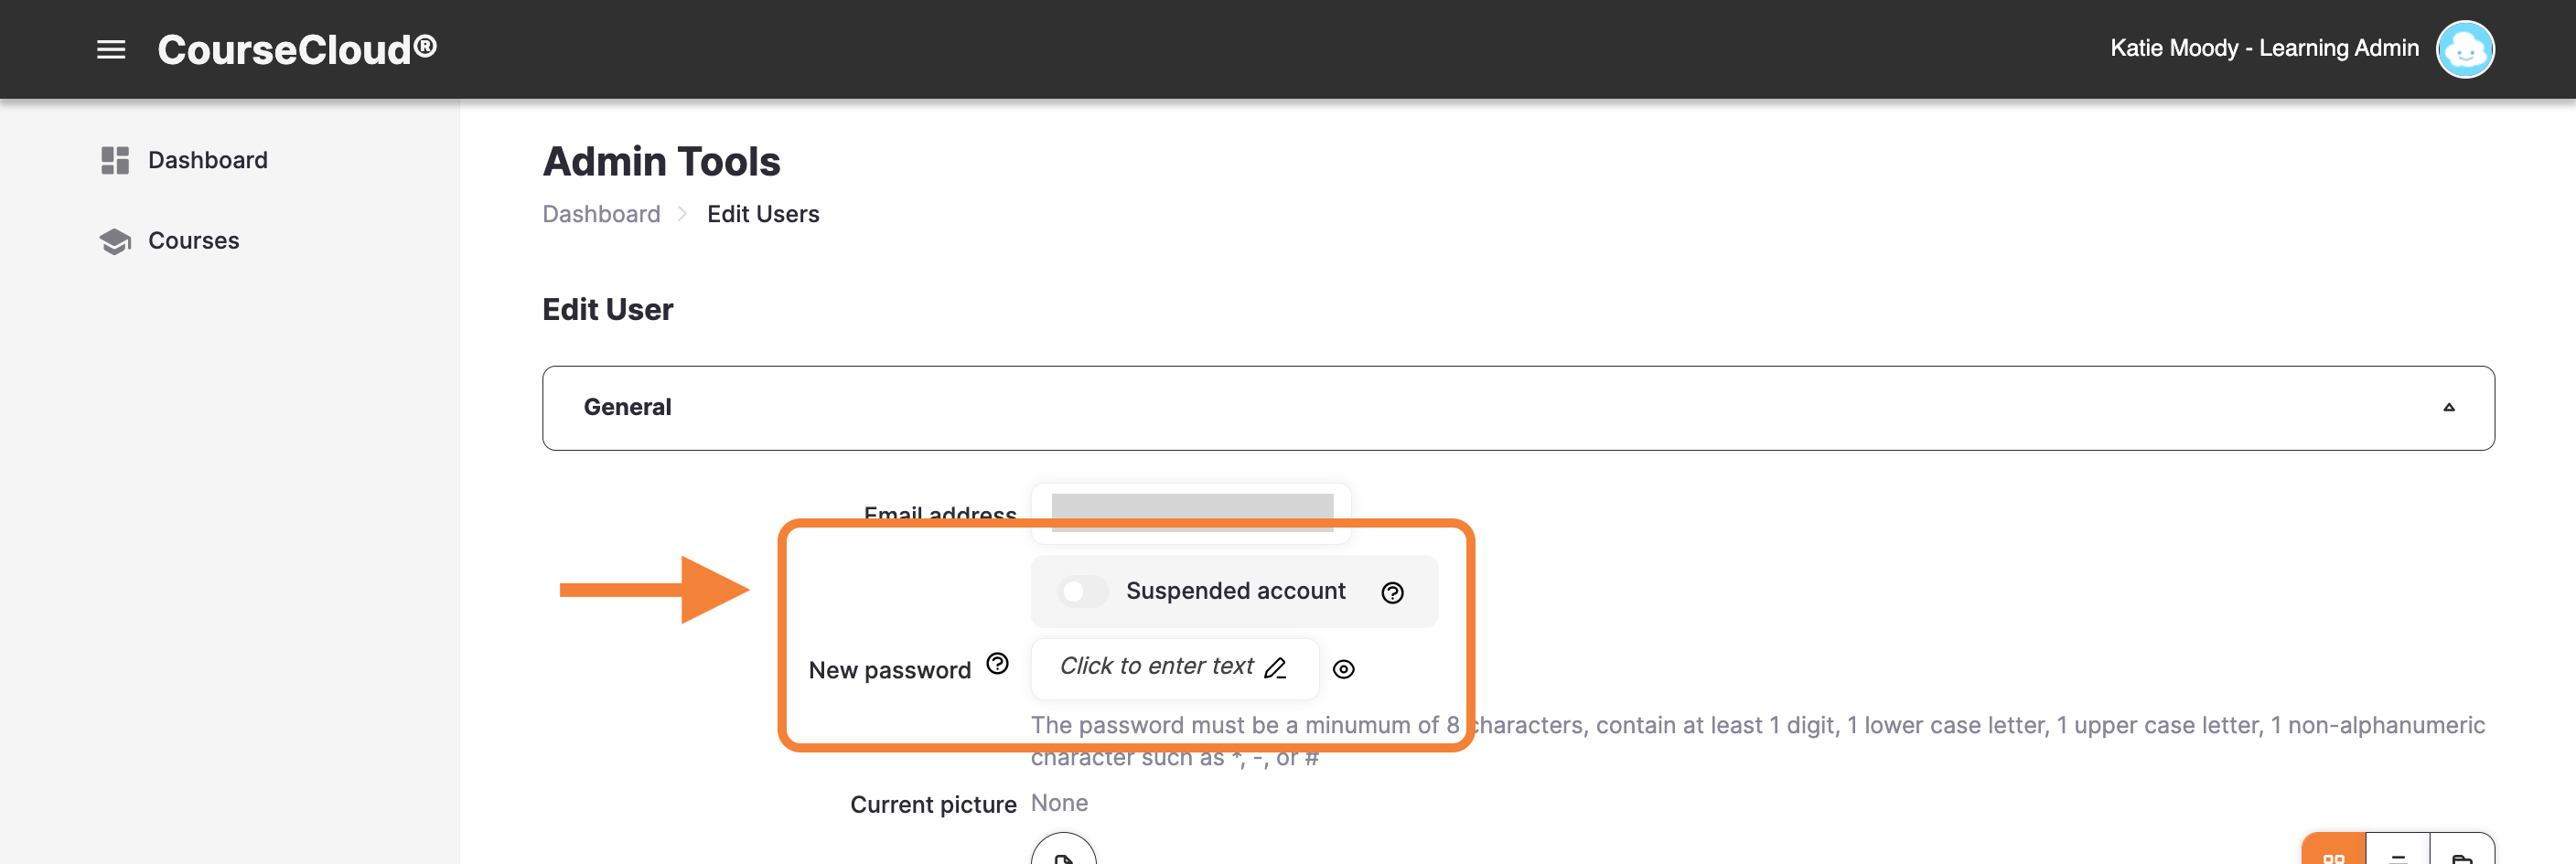Click the Courses graduation cap icon

coord(115,241)
